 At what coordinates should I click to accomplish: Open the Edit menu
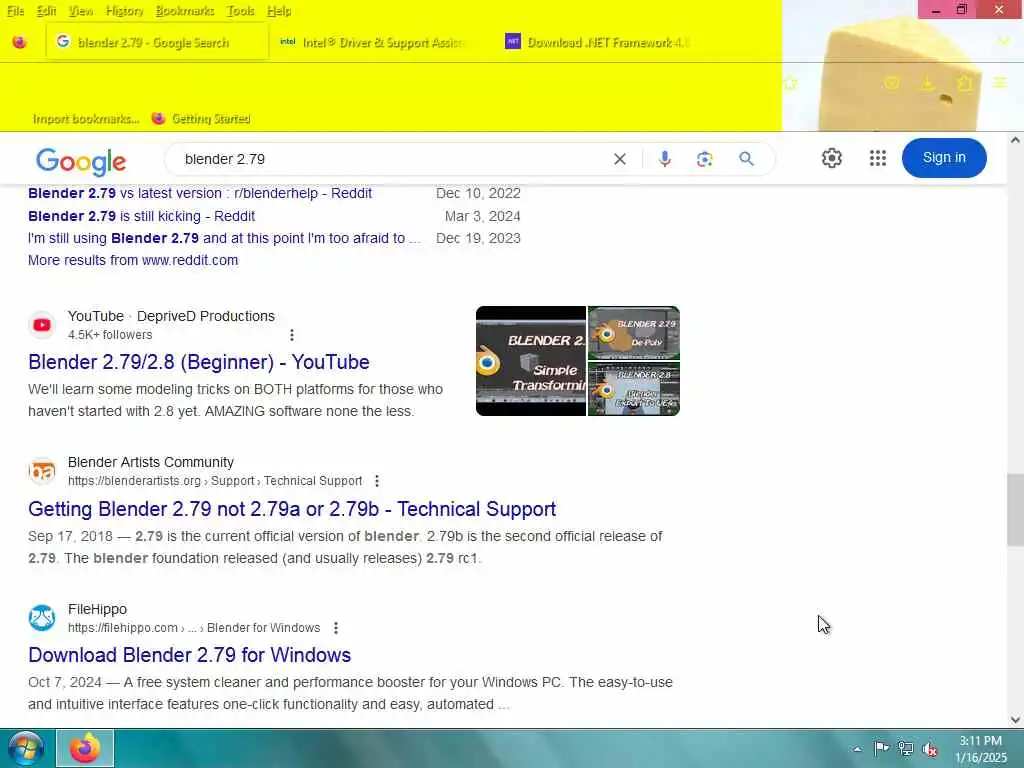(46, 11)
